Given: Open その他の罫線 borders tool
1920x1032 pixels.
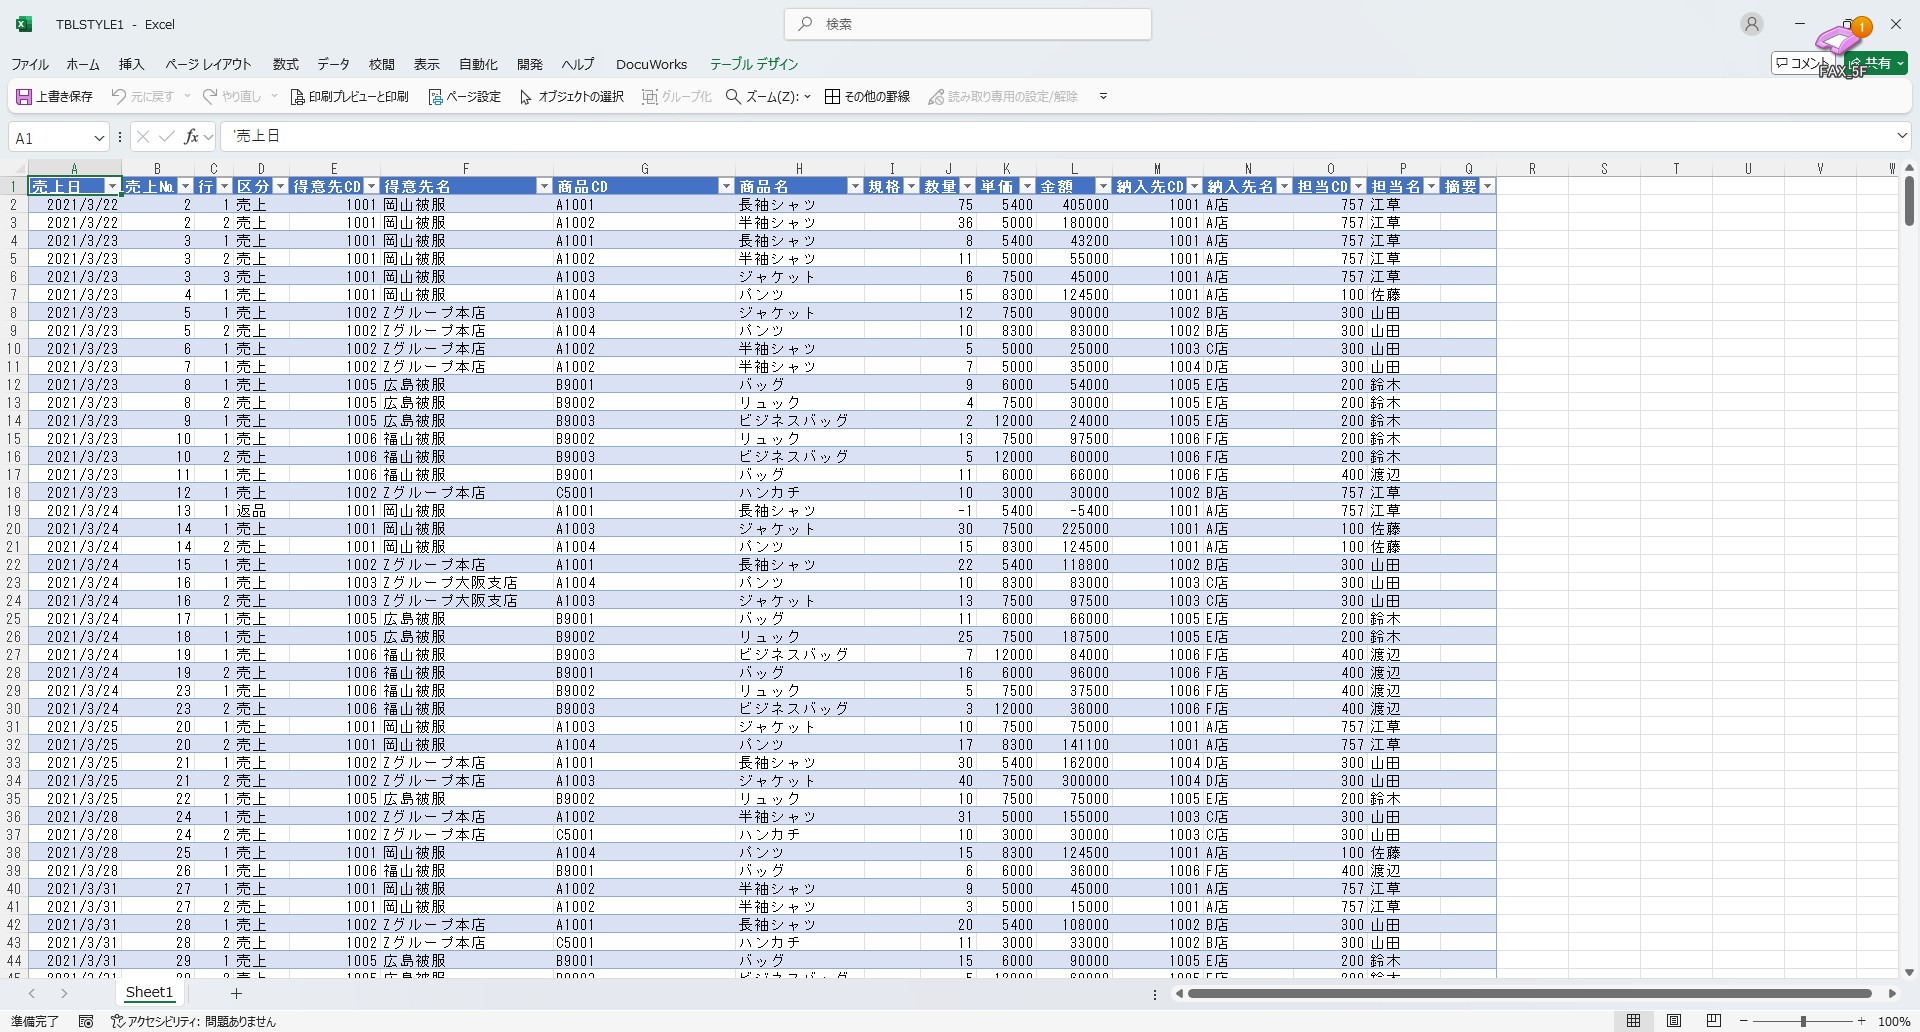Looking at the screenshot, I should (x=866, y=97).
